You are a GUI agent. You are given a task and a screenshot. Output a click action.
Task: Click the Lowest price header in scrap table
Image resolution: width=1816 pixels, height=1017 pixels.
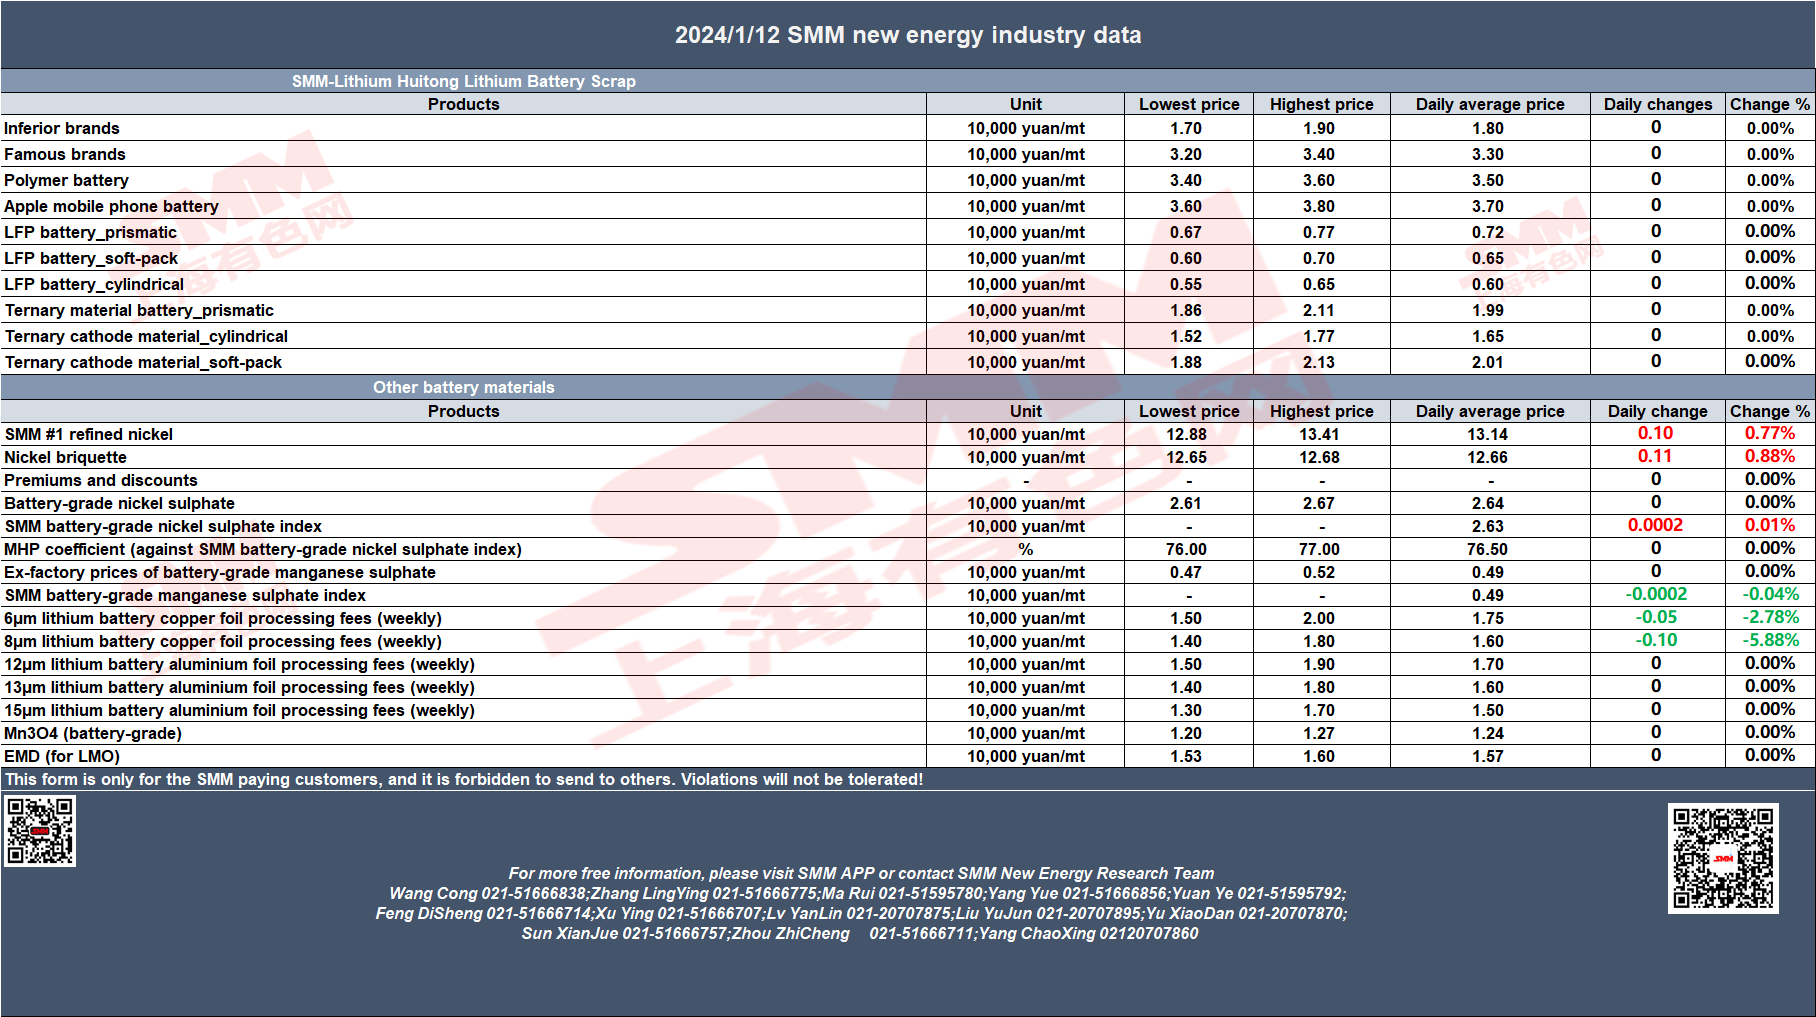tap(1189, 104)
